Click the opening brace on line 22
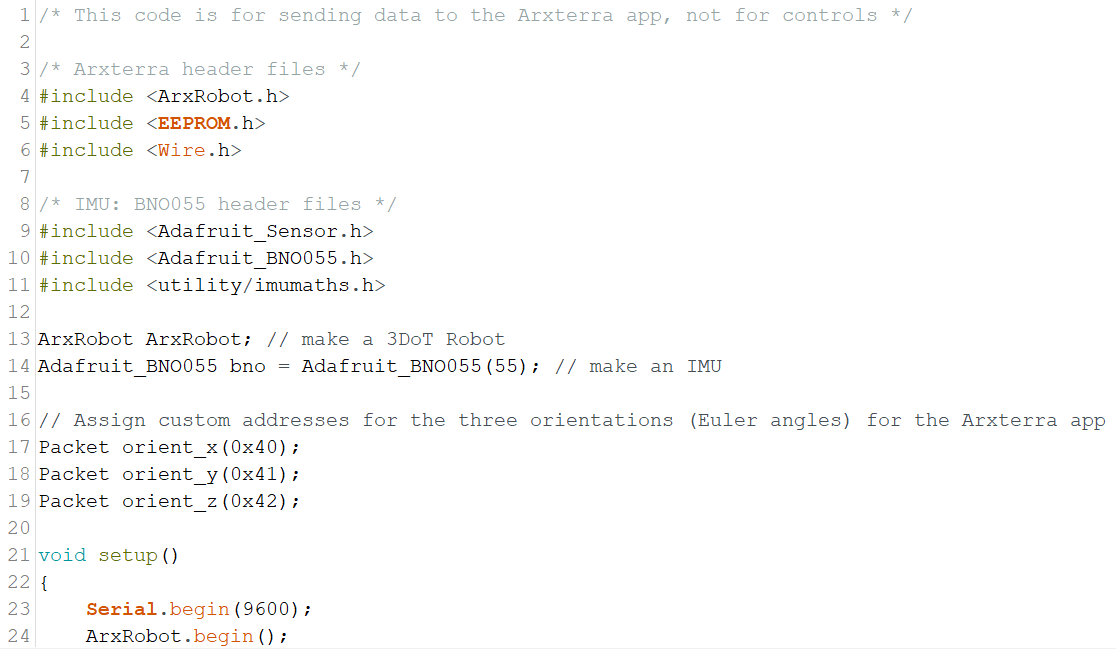This screenshot has width=1116, height=649. pyautogui.click(x=44, y=583)
